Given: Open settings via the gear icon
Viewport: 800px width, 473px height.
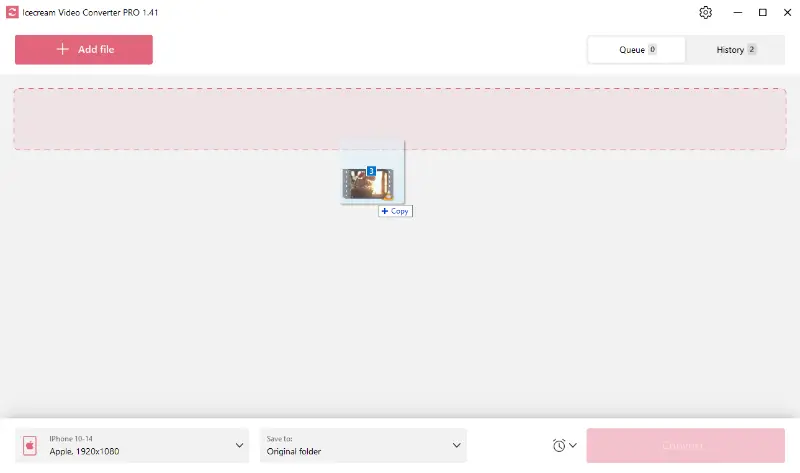Looking at the screenshot, I should (x=705, y=12).
